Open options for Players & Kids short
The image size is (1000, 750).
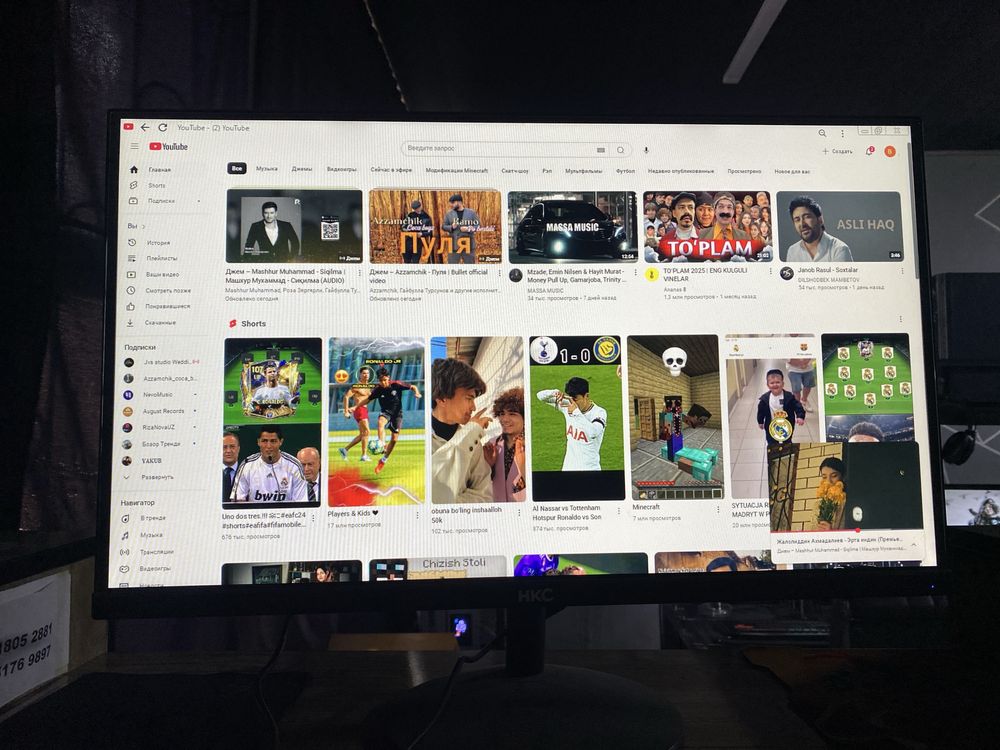(418, 515)
